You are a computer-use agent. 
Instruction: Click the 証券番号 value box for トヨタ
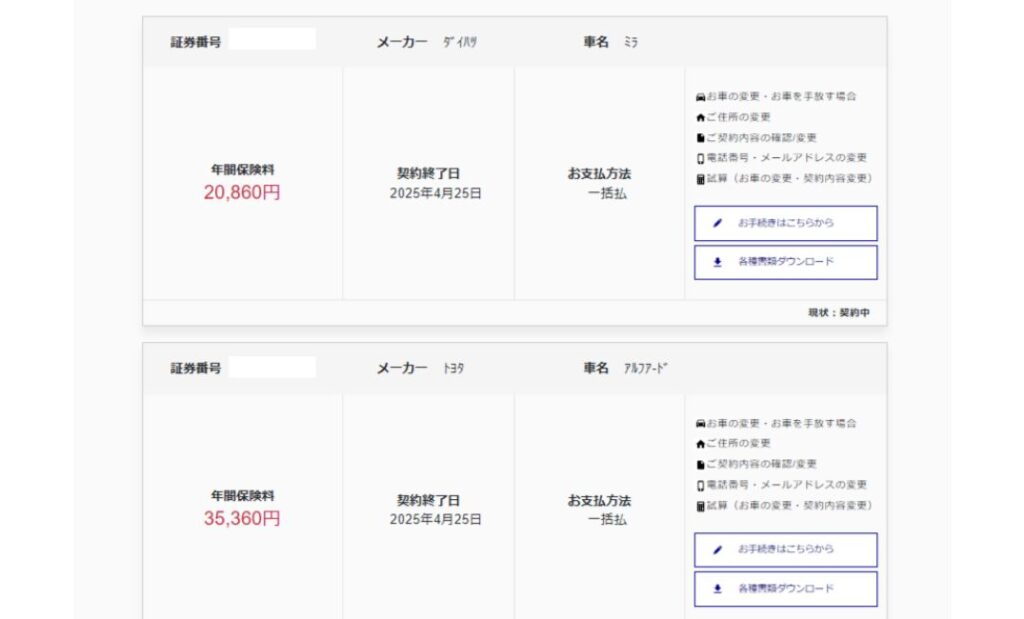(x=272, y=368)
